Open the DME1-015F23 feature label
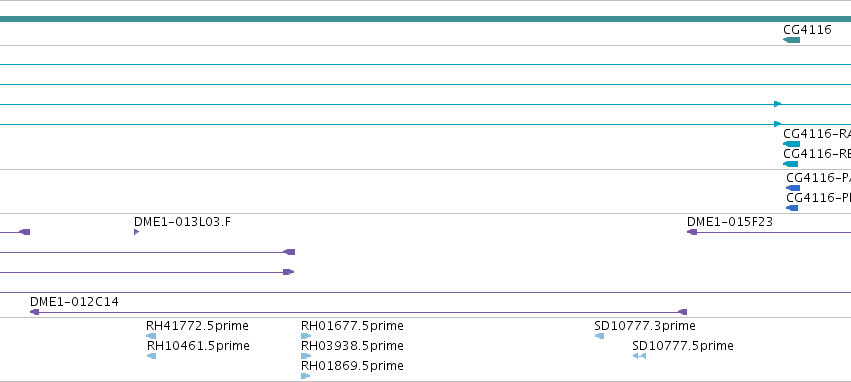851x382 pixels. (730, 221)
